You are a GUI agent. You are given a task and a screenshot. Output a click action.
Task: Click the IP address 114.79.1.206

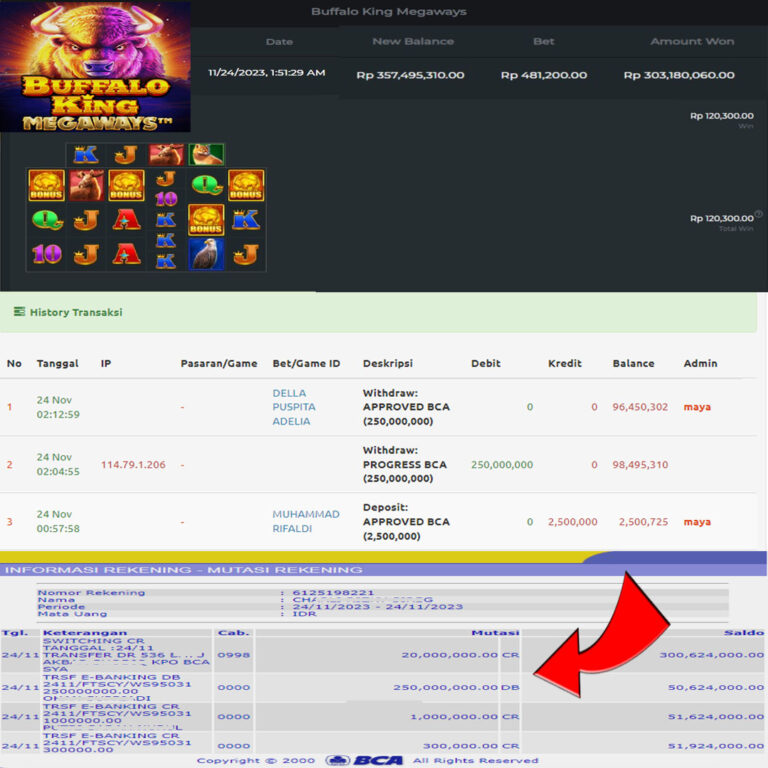tap(131, 464)
